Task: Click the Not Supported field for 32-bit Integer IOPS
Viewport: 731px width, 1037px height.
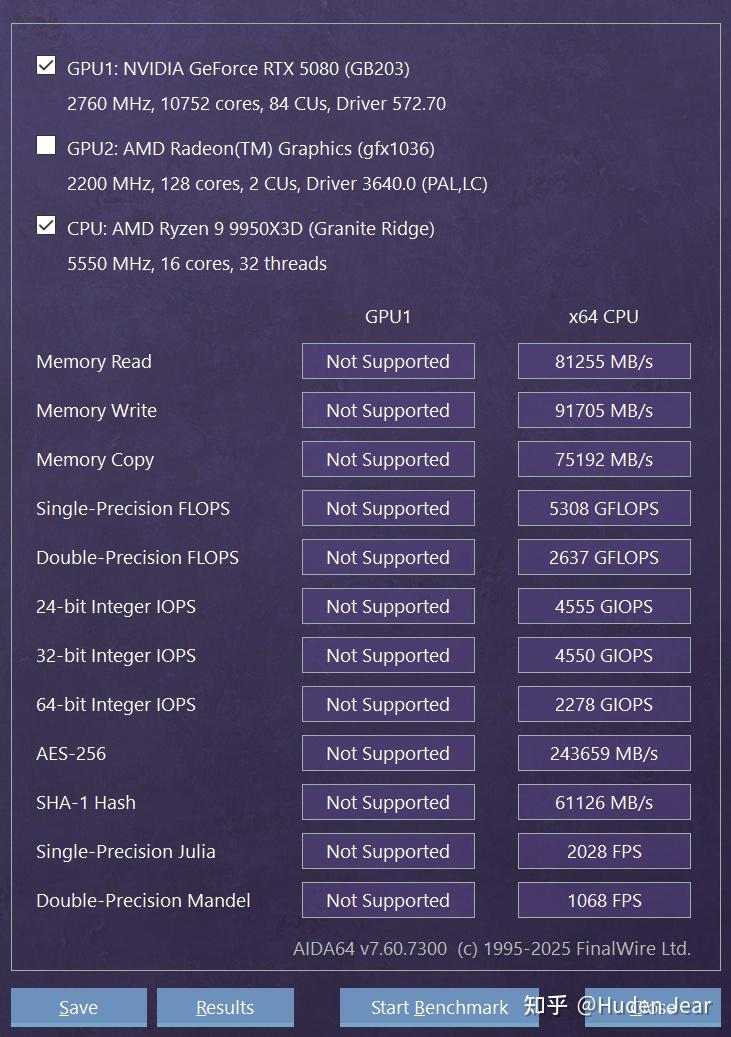Action: click(388, 655)
